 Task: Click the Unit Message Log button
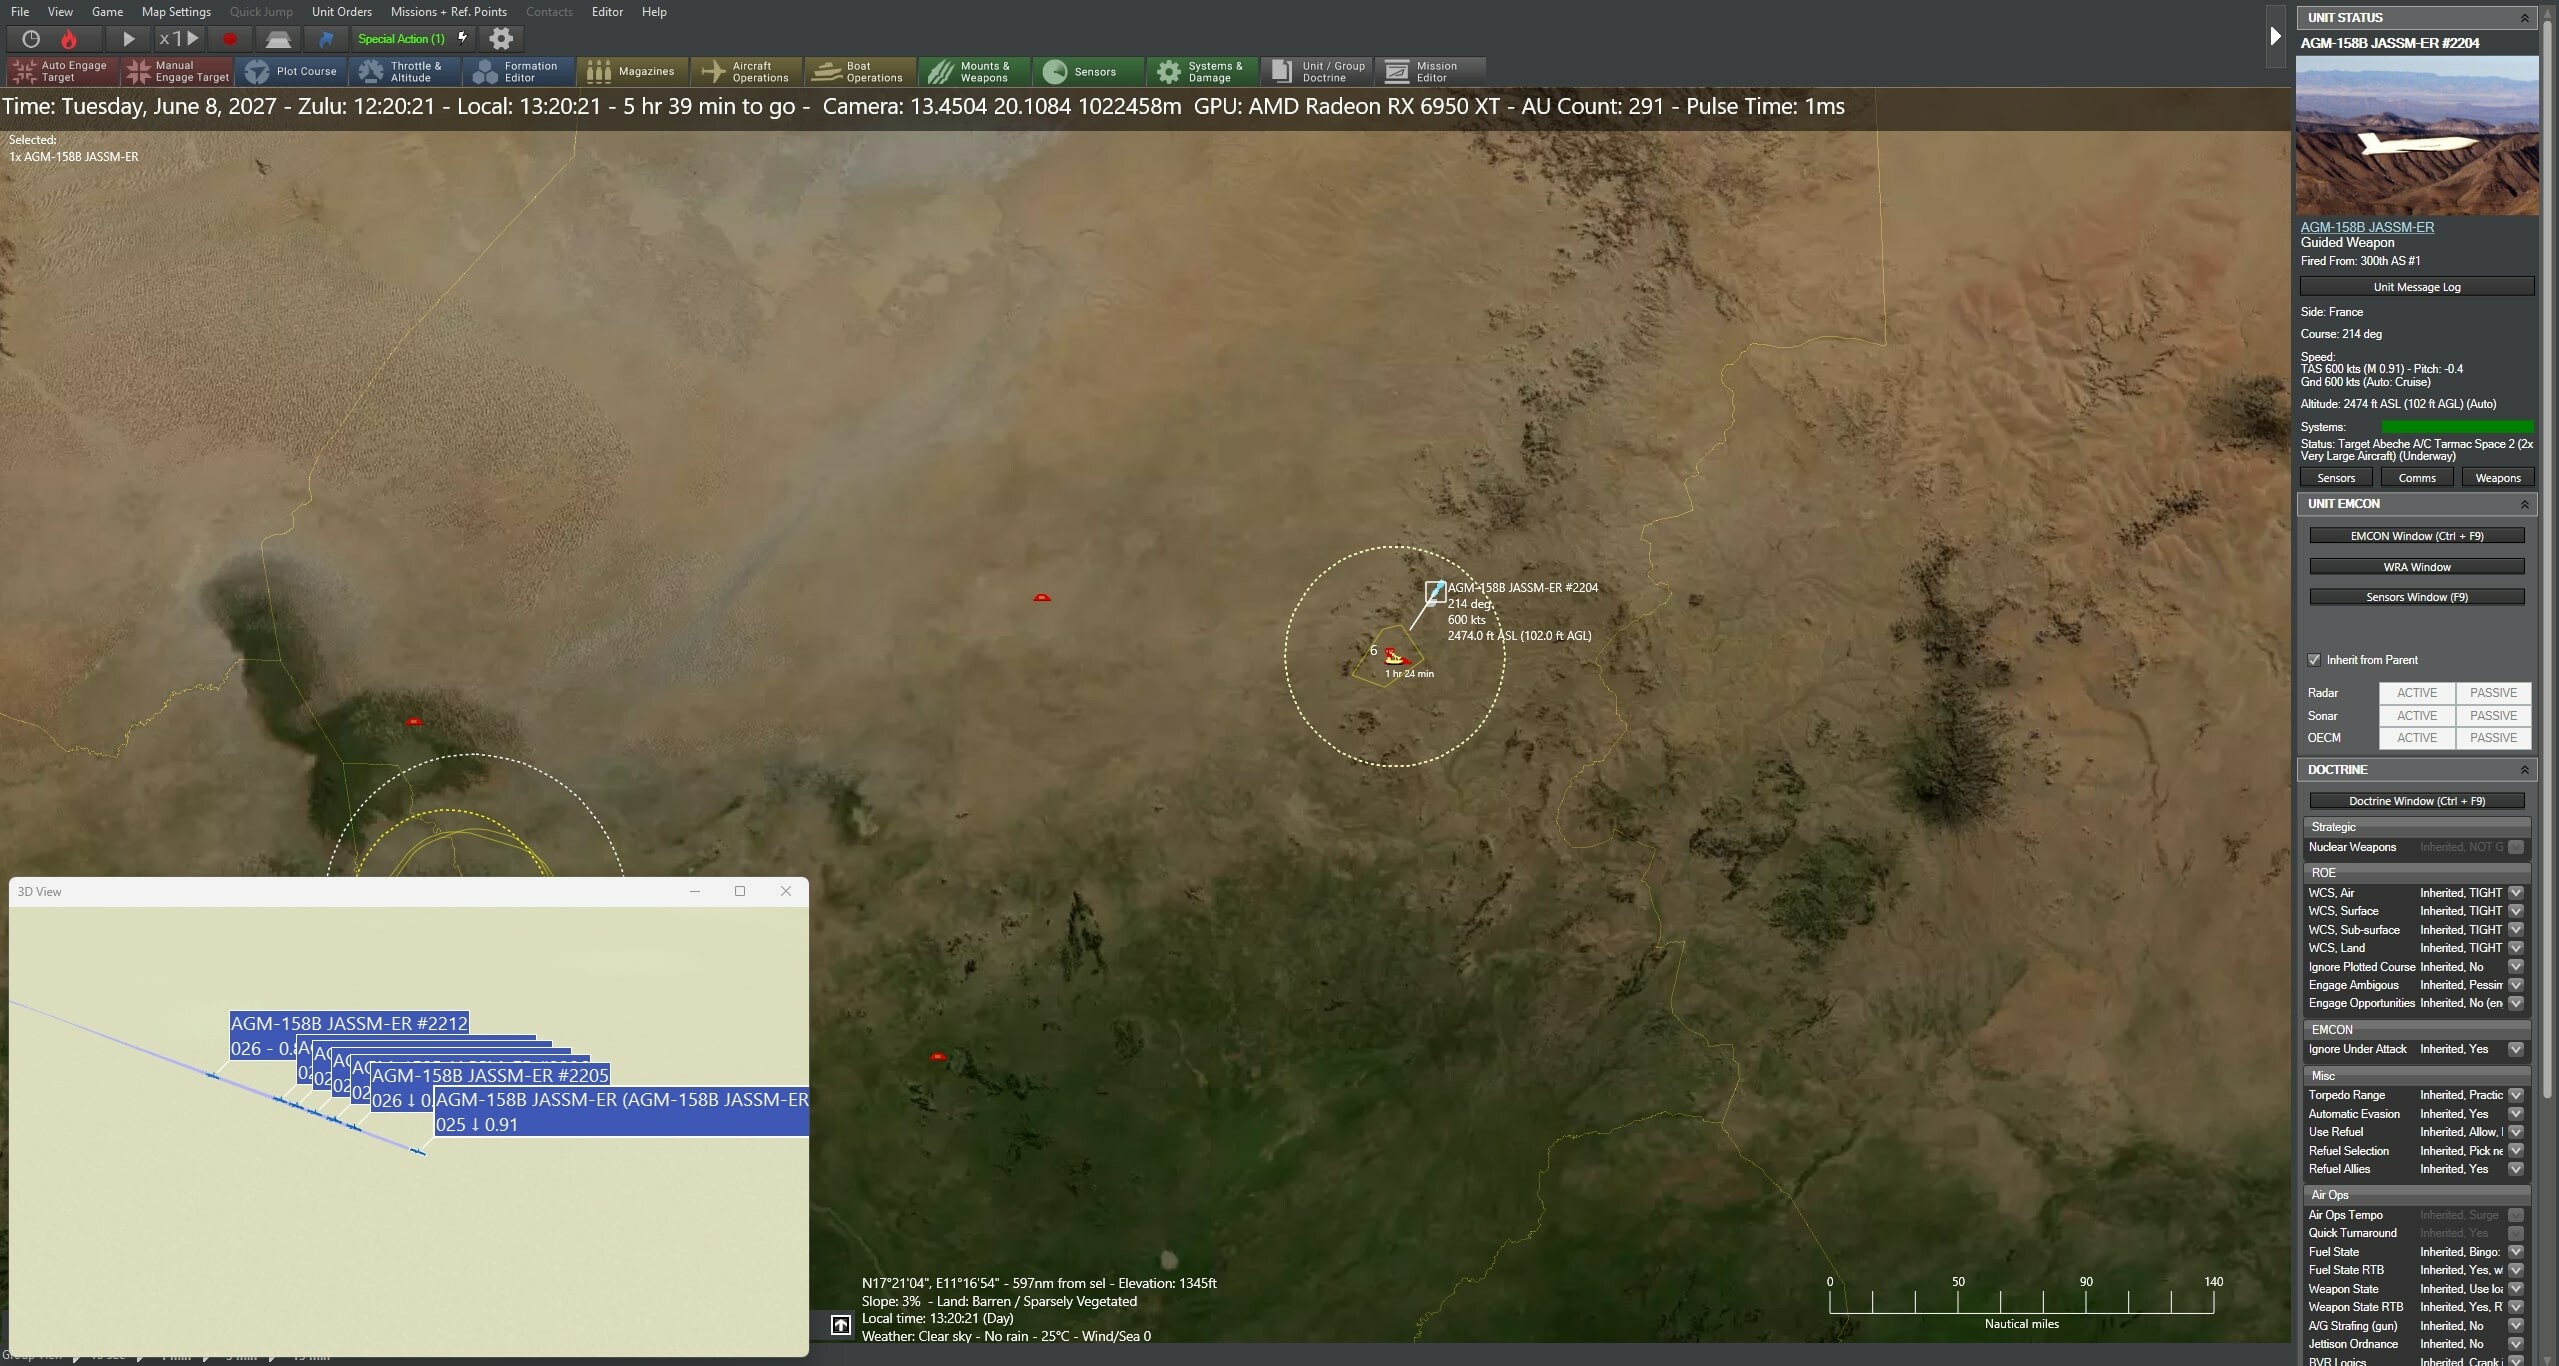[x=2416, y=286]
